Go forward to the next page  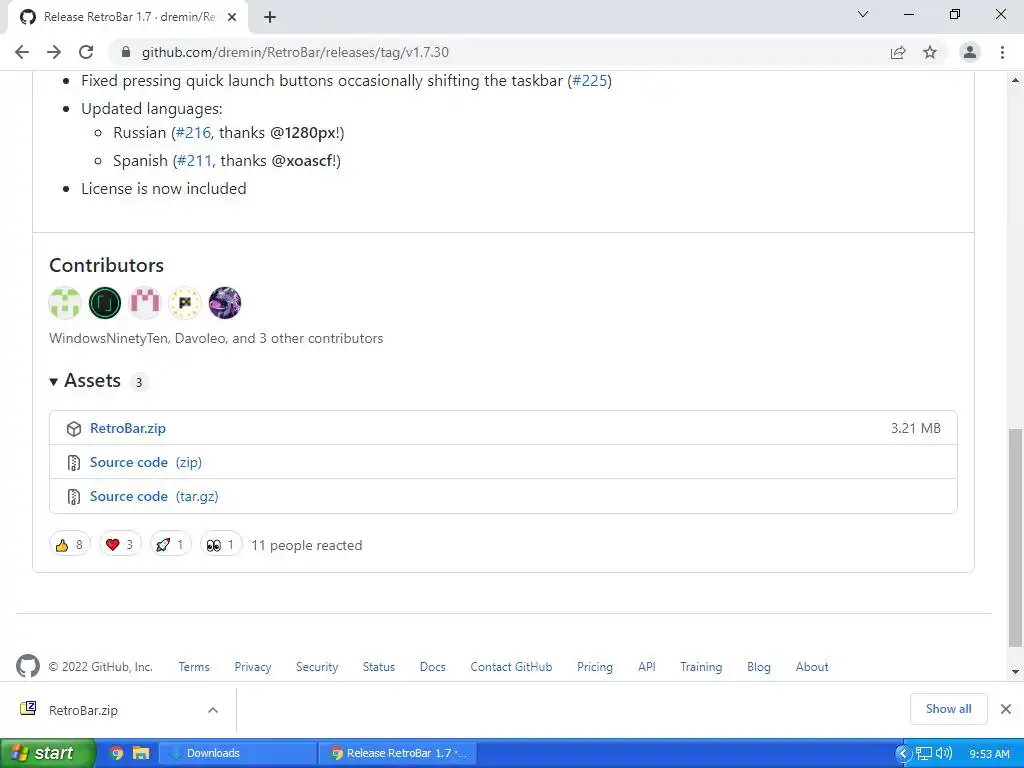(x=54, y=52)
